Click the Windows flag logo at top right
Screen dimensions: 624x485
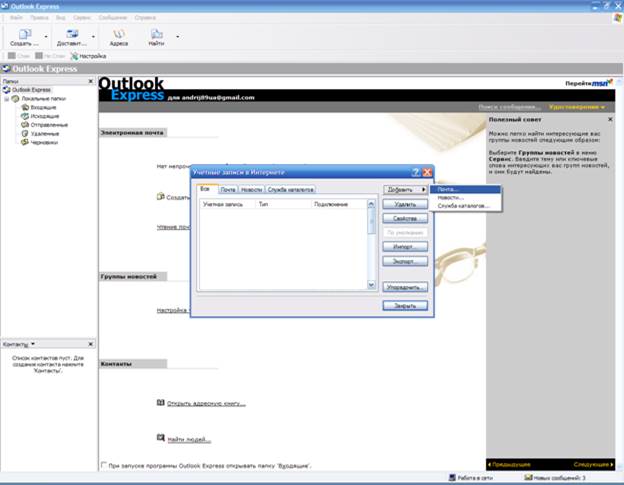(617, 18)
